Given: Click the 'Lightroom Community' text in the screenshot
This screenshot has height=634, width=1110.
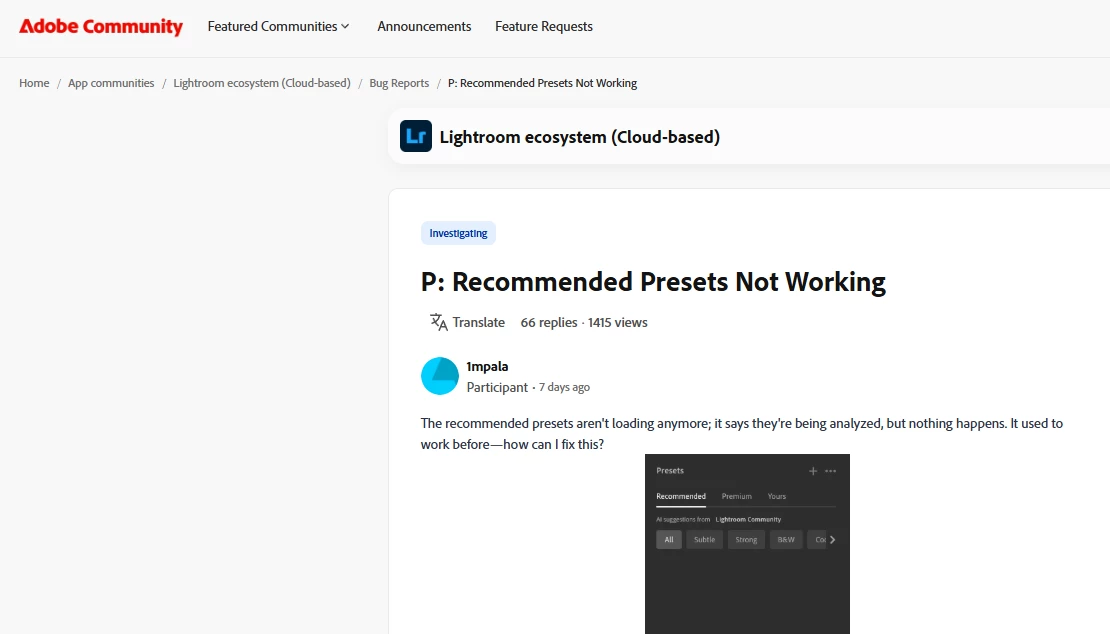Looking at the screenshot, I should pyautogui.click(x=748, y=519).
